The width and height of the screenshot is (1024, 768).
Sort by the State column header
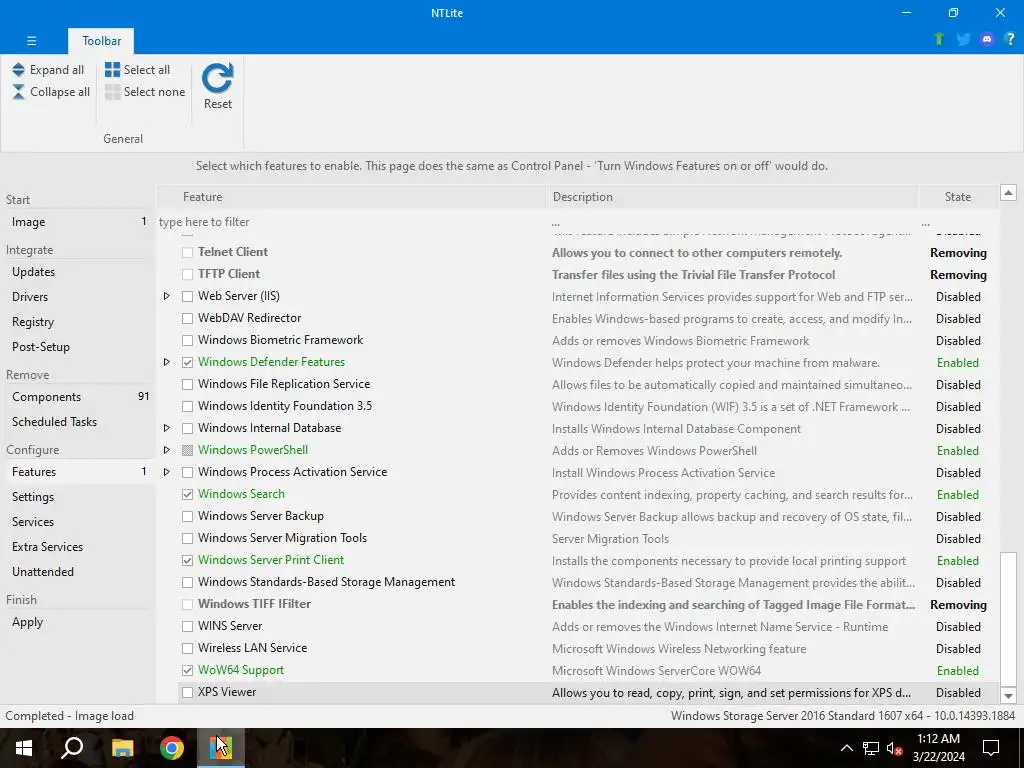[x=958, y=197]
